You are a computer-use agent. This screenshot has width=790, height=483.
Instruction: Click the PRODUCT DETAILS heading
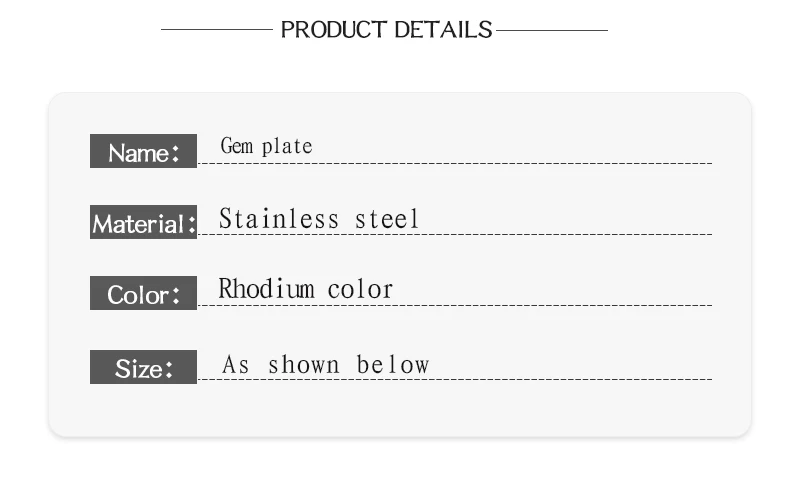point(386,30)
